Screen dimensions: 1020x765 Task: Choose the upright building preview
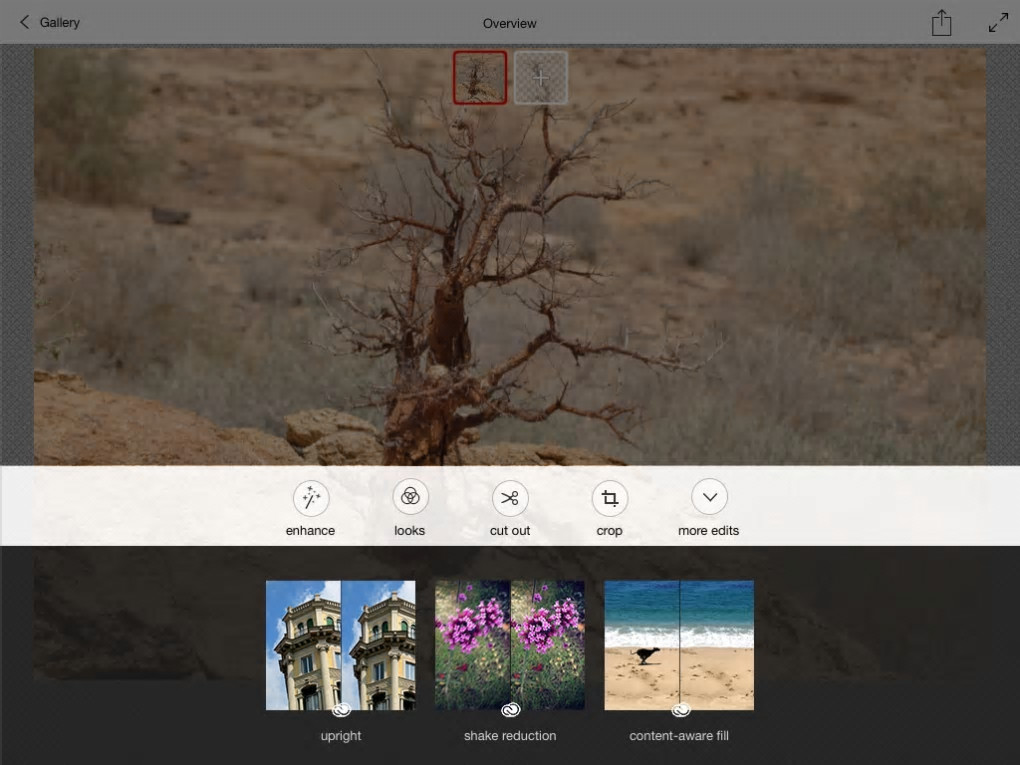[341, 645]
